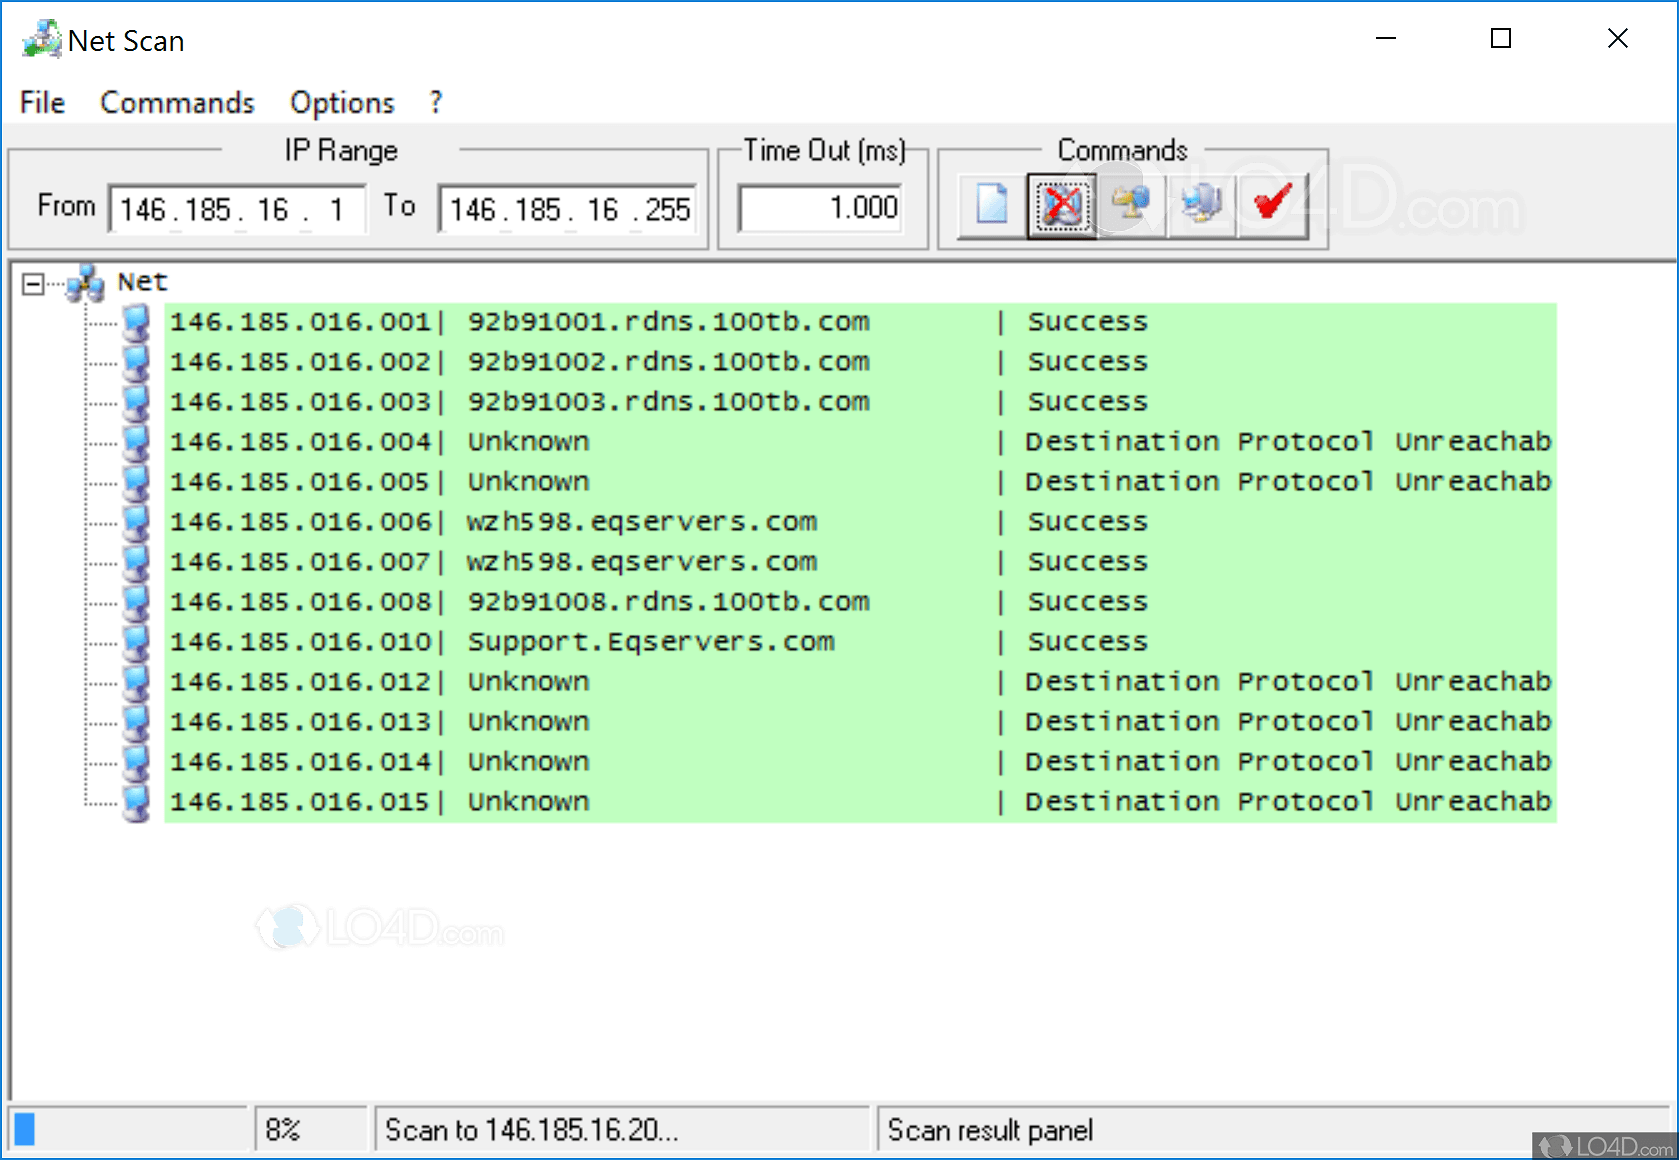
Task: Click computer icon for 146.185.016.007
Action: [136, 562]
